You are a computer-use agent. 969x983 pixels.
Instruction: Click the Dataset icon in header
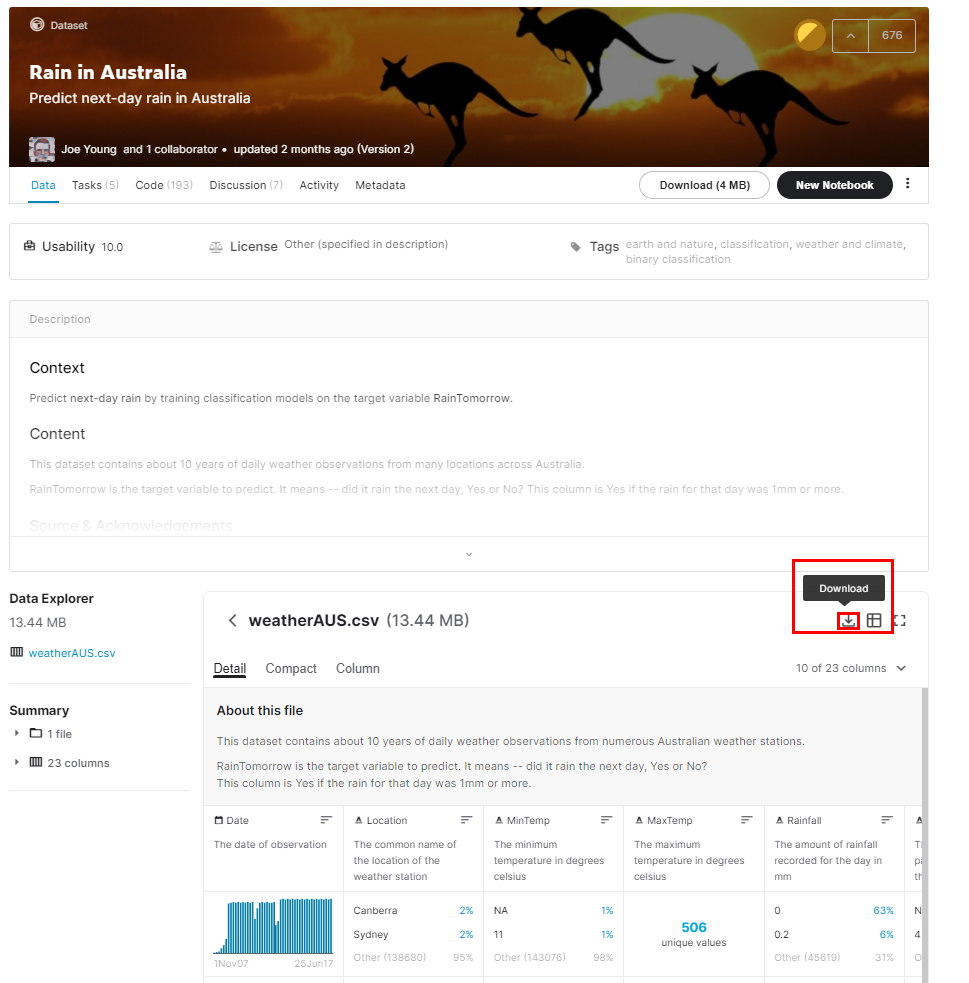pos(37,24)
